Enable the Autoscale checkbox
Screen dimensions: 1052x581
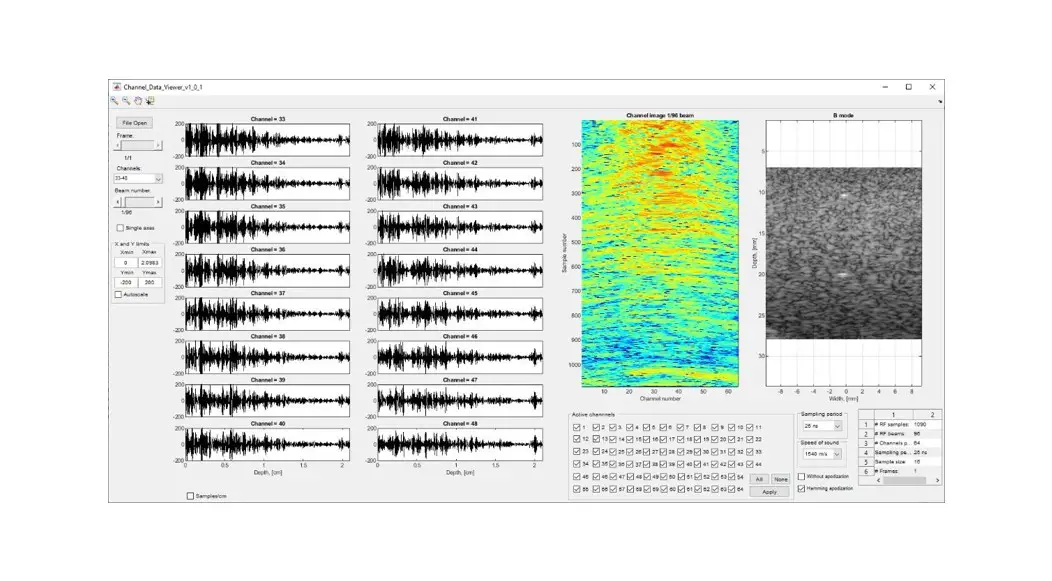click(118, 295)
